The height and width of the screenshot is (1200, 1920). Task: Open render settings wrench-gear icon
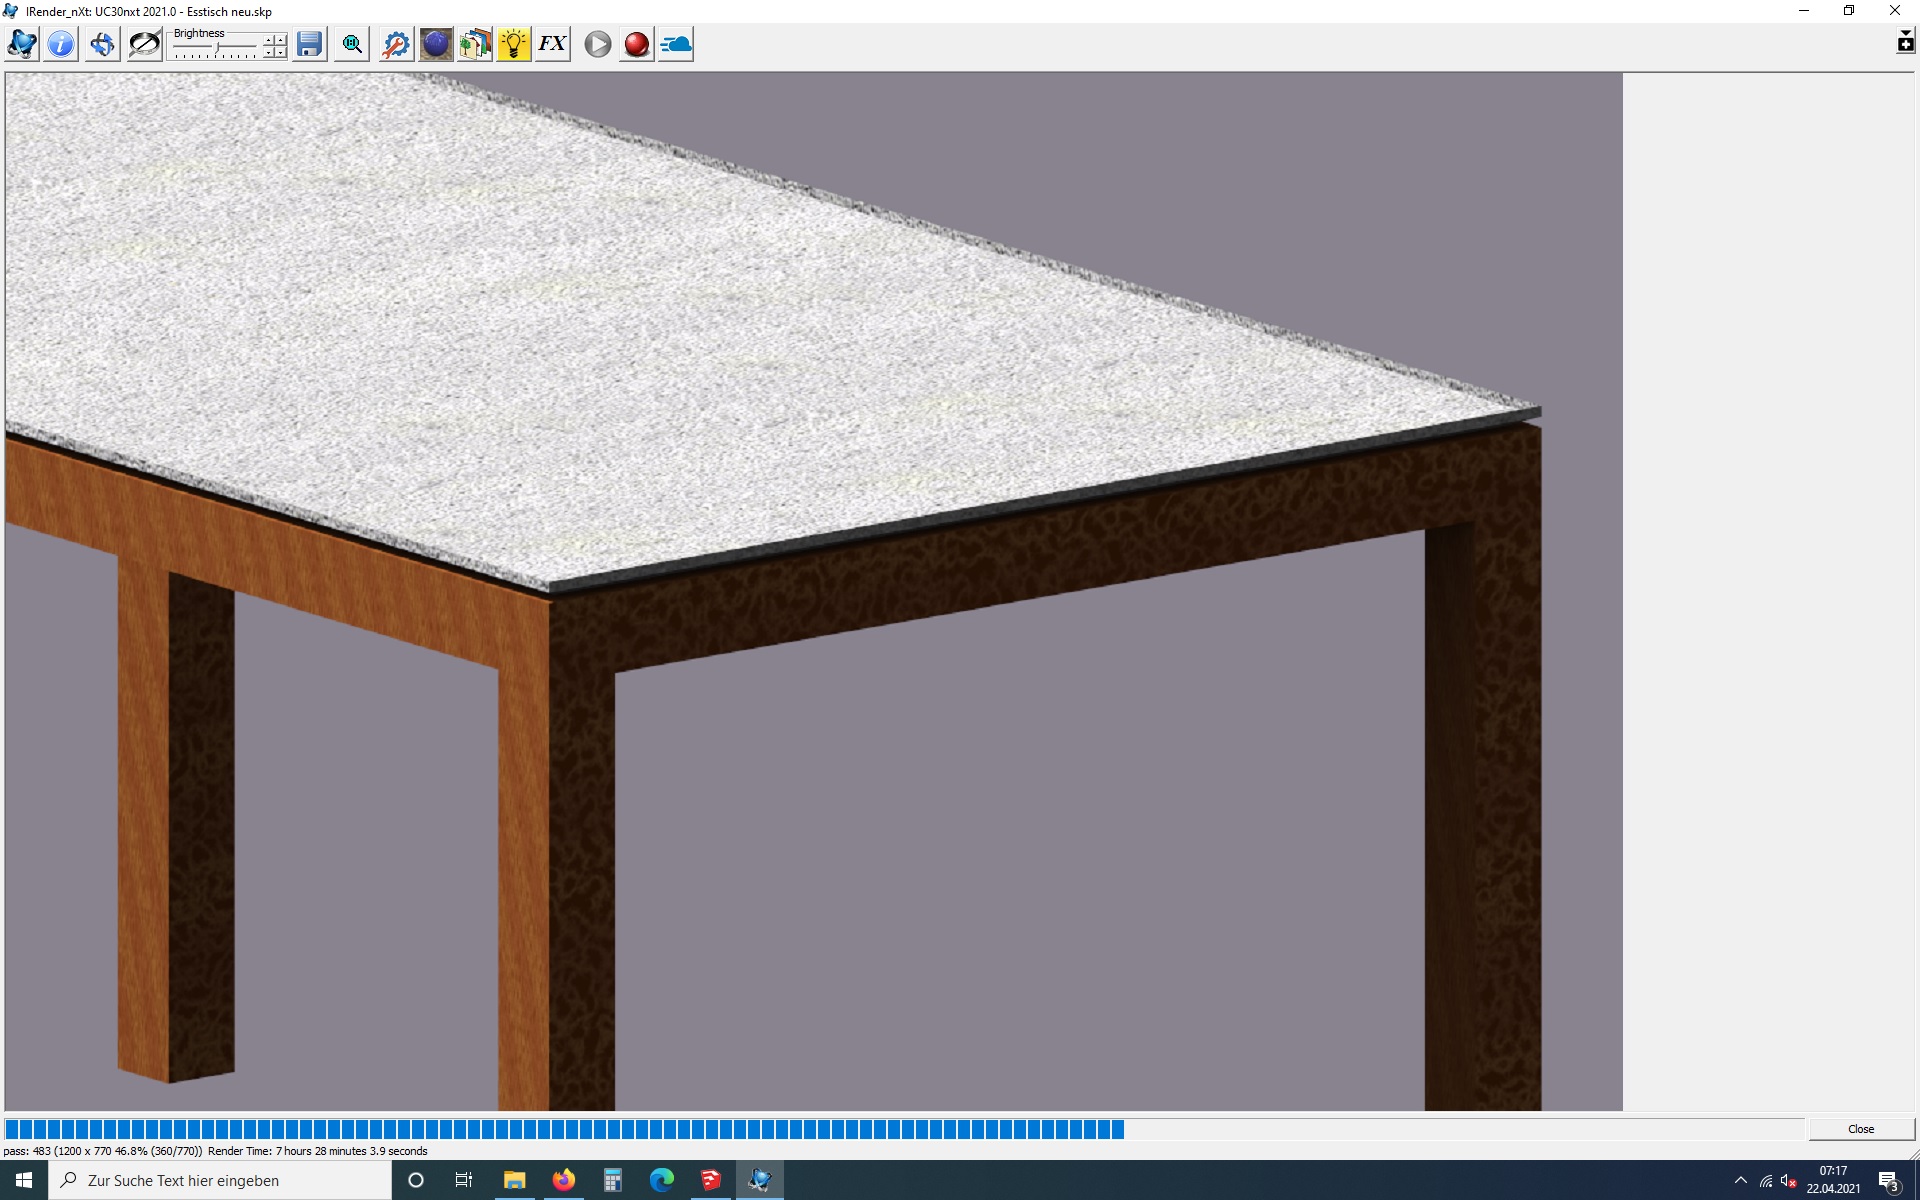pos(396,44)
